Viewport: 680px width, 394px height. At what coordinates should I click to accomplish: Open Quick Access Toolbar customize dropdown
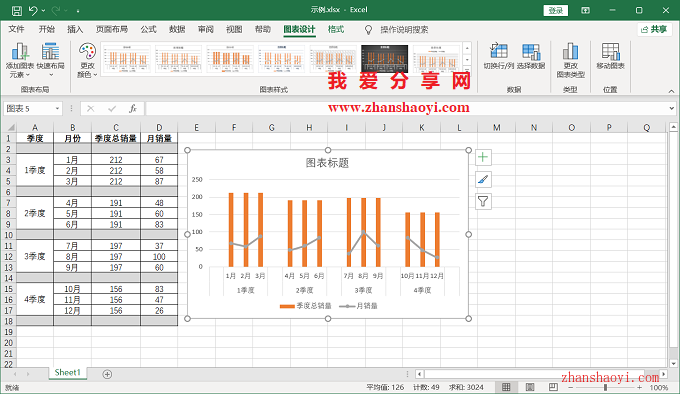click(x=78, y=10)
